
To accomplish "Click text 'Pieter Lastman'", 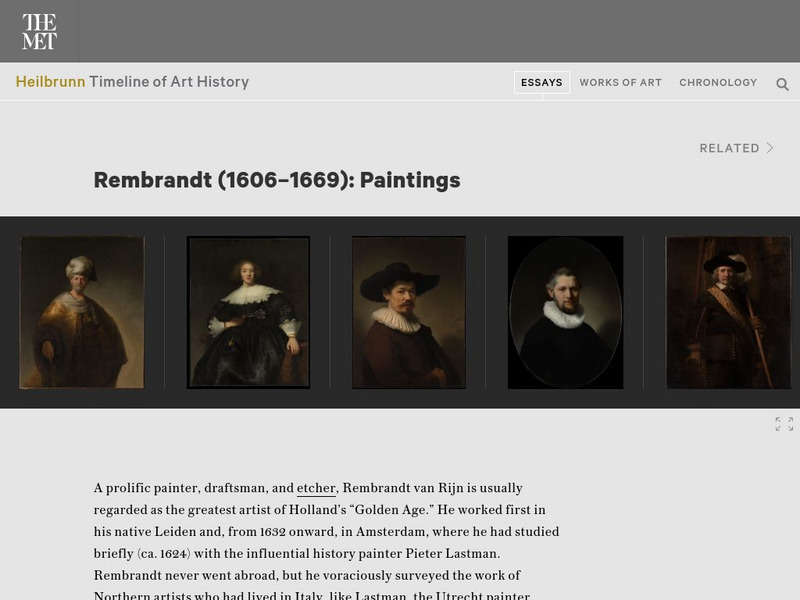I will tap(451, 554).
